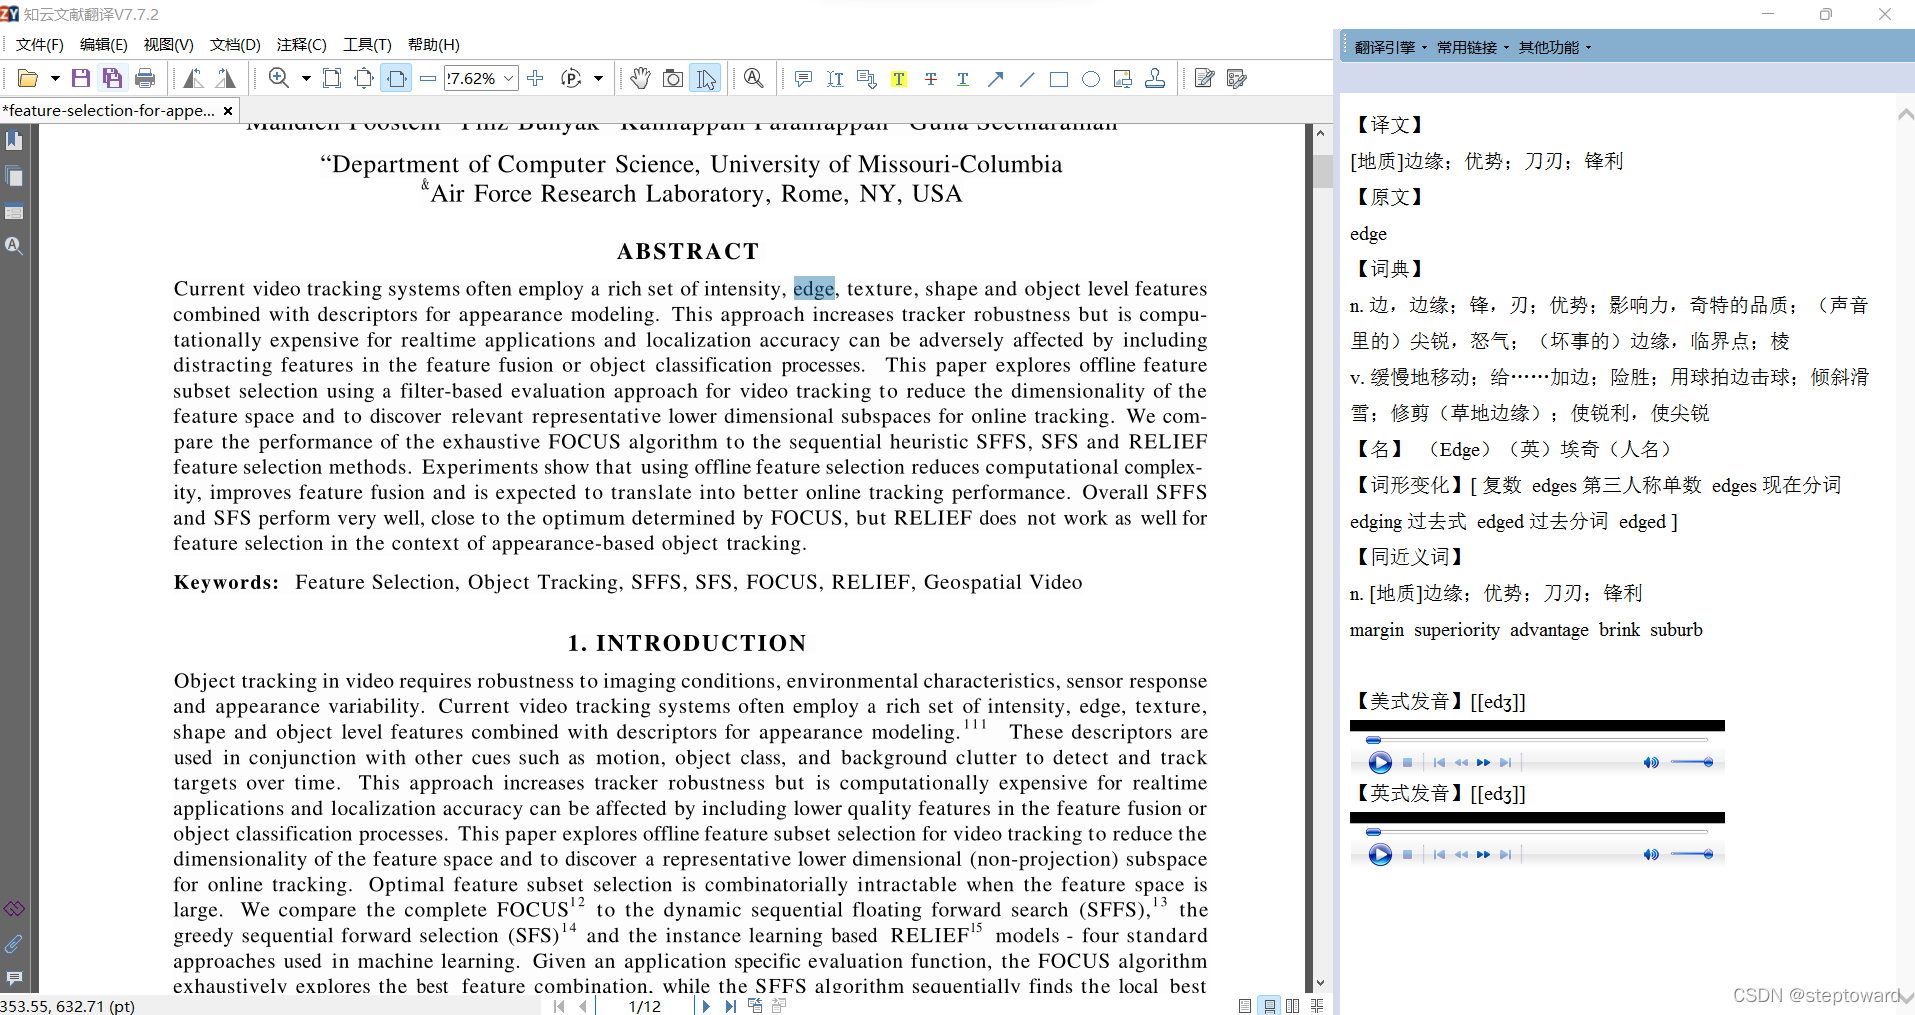1915x1015 pixels.
Task: Toggle the fit-width view mode
Action: [396, 79]
